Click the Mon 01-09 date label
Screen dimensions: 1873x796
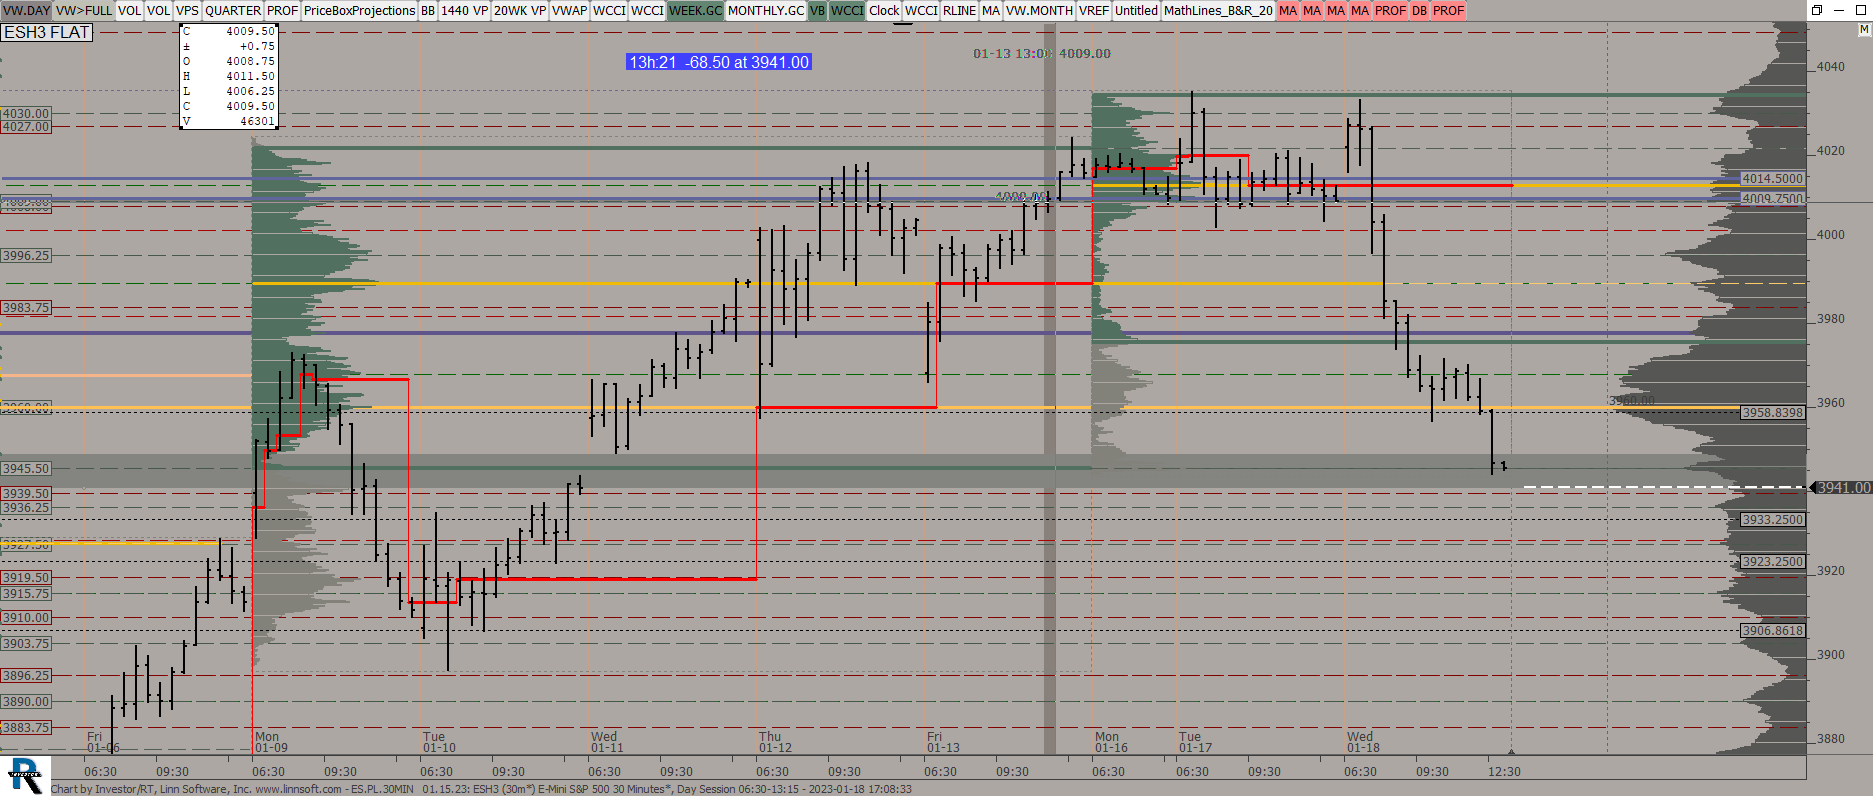(271, 742)
